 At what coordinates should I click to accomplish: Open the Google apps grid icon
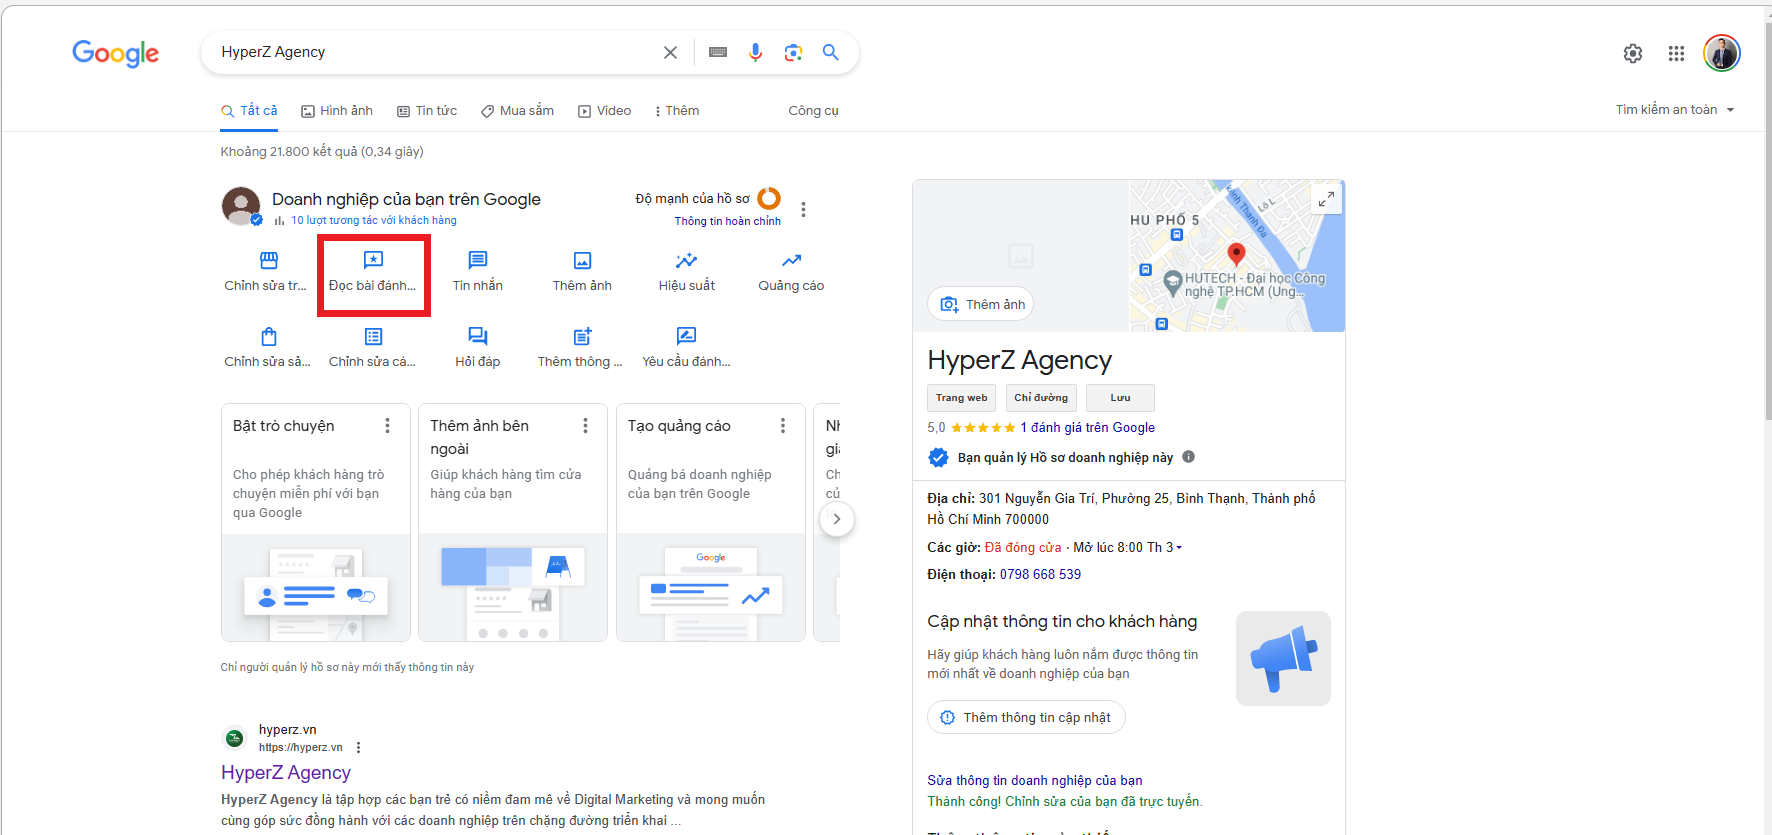1676,54
